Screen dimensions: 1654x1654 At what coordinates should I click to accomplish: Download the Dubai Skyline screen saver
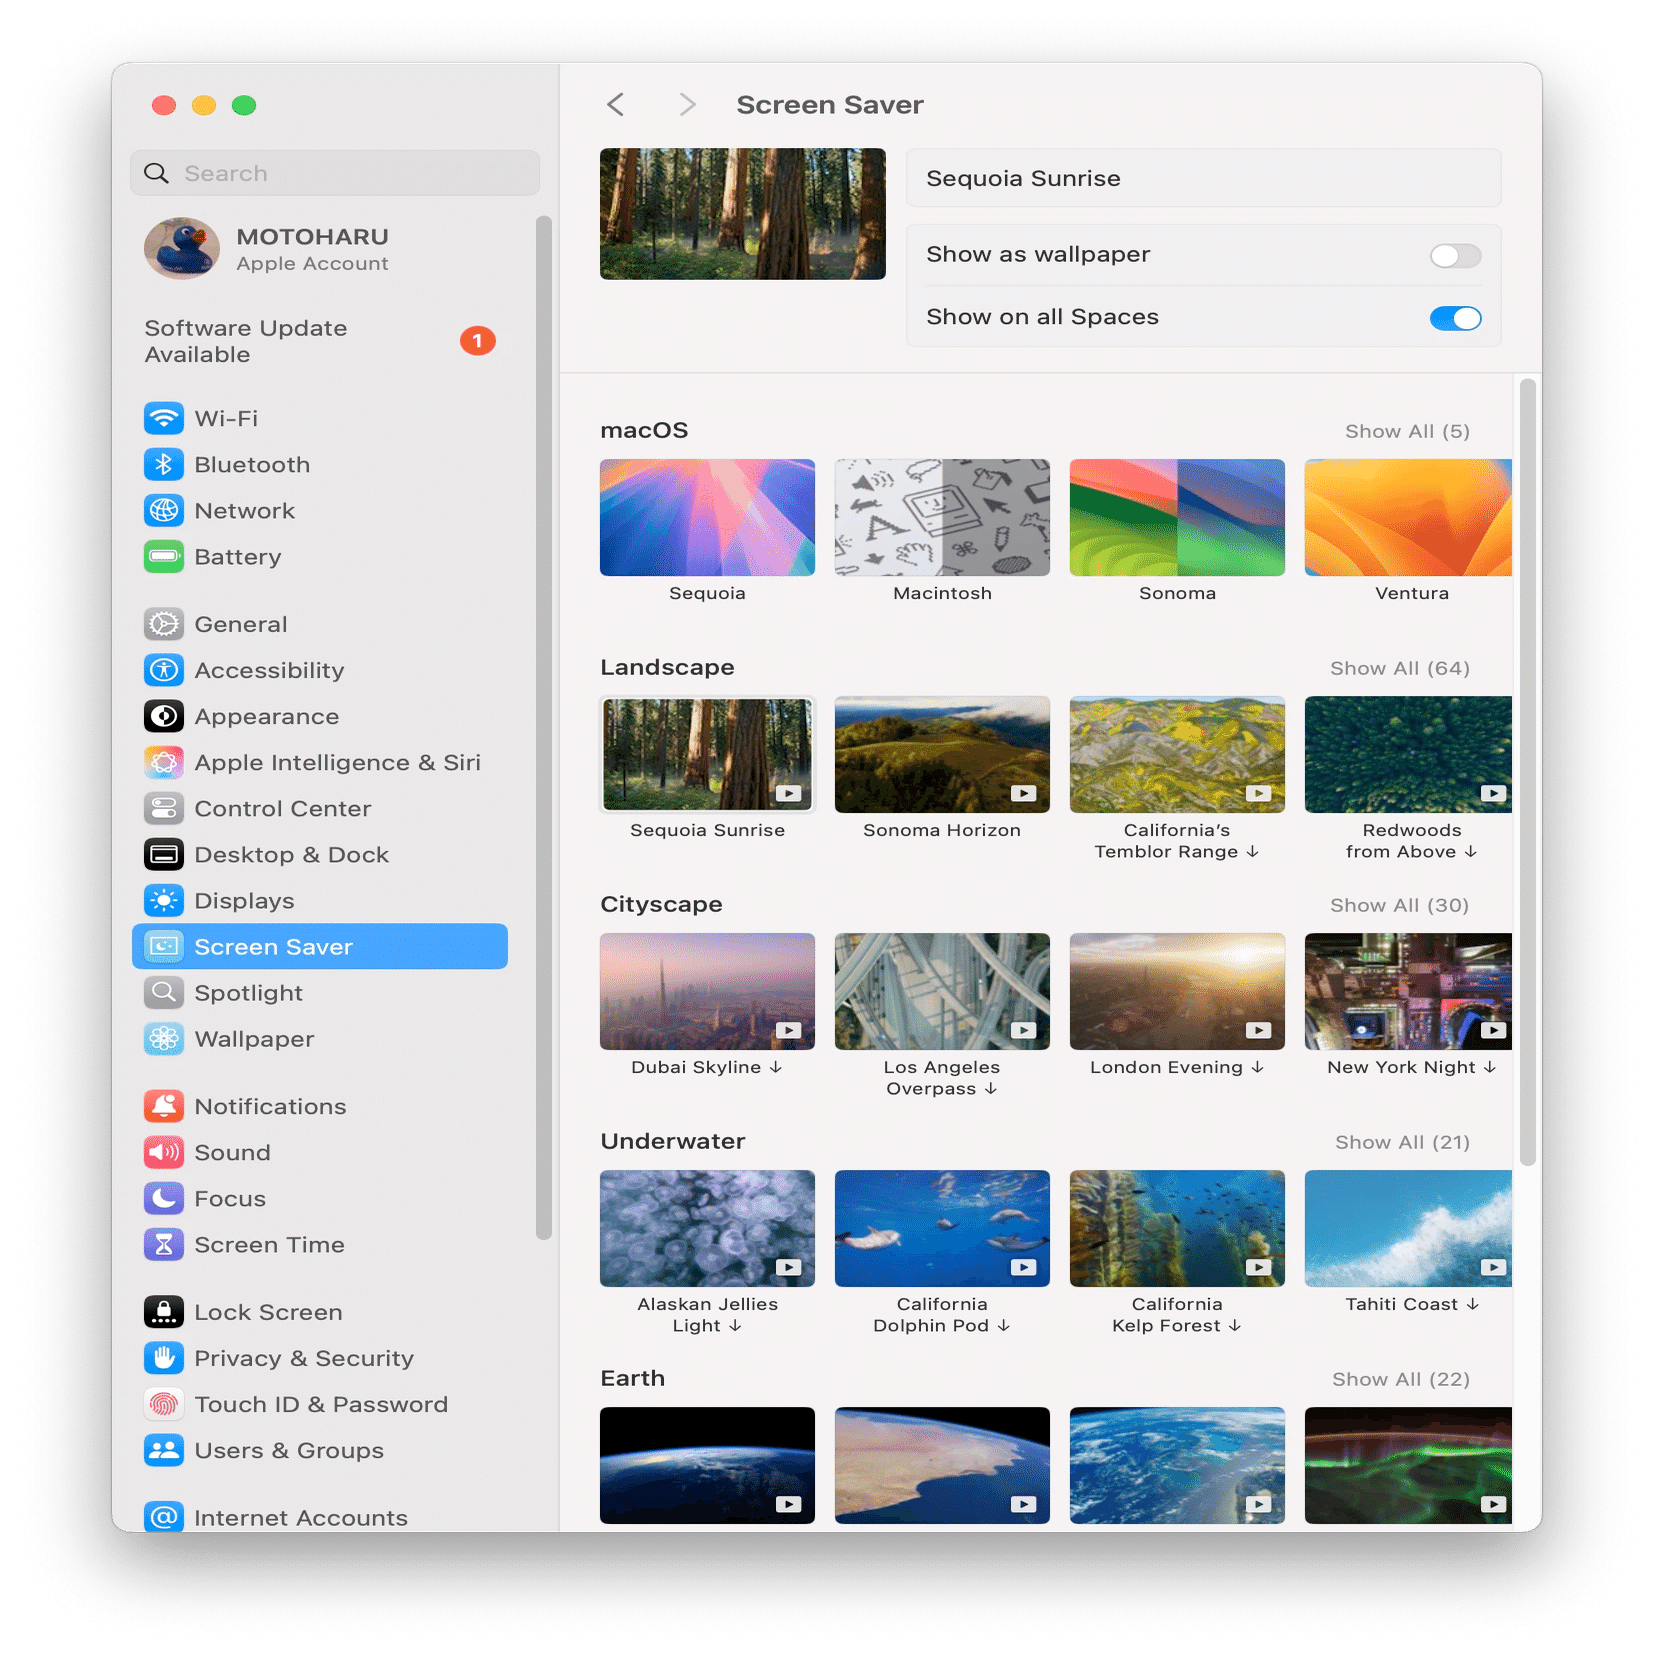(x=775, y=1067)
